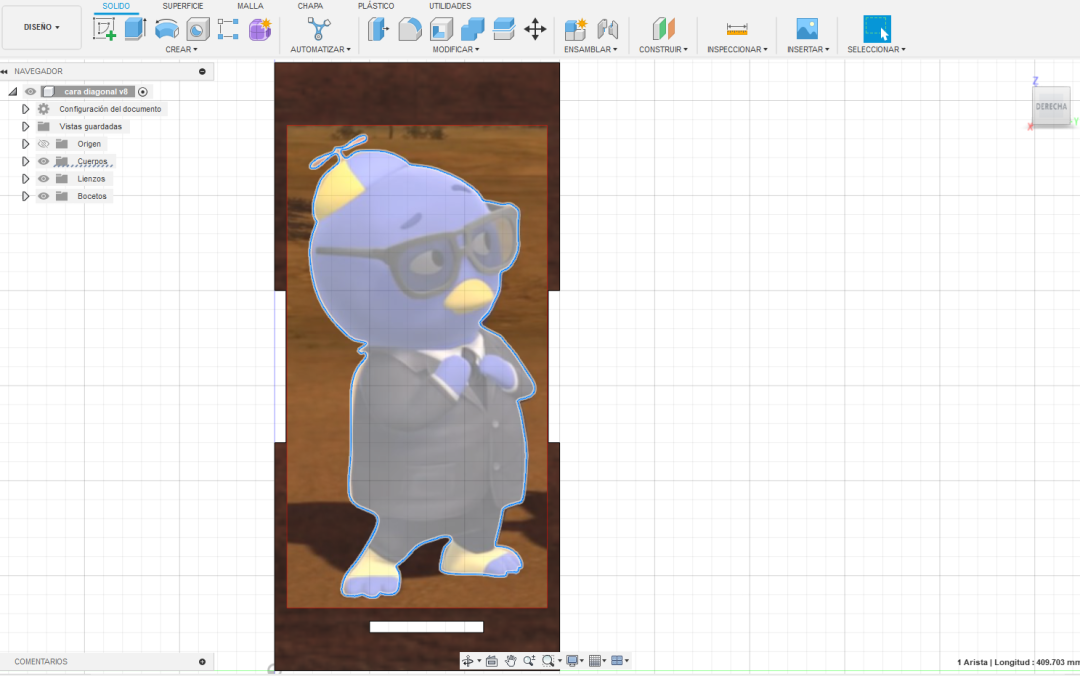The image size is (1080, 676).
Task: Toggle visibility of cara diagonal v8 component
Action: (30, 92)
